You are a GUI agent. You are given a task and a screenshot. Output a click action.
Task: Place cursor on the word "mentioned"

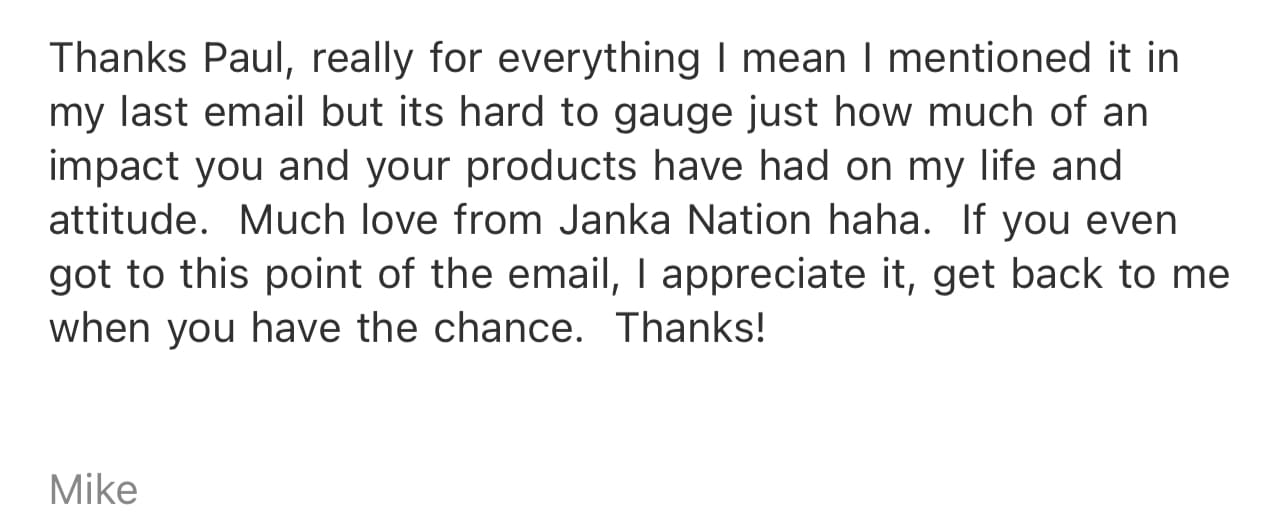point(990,59)
